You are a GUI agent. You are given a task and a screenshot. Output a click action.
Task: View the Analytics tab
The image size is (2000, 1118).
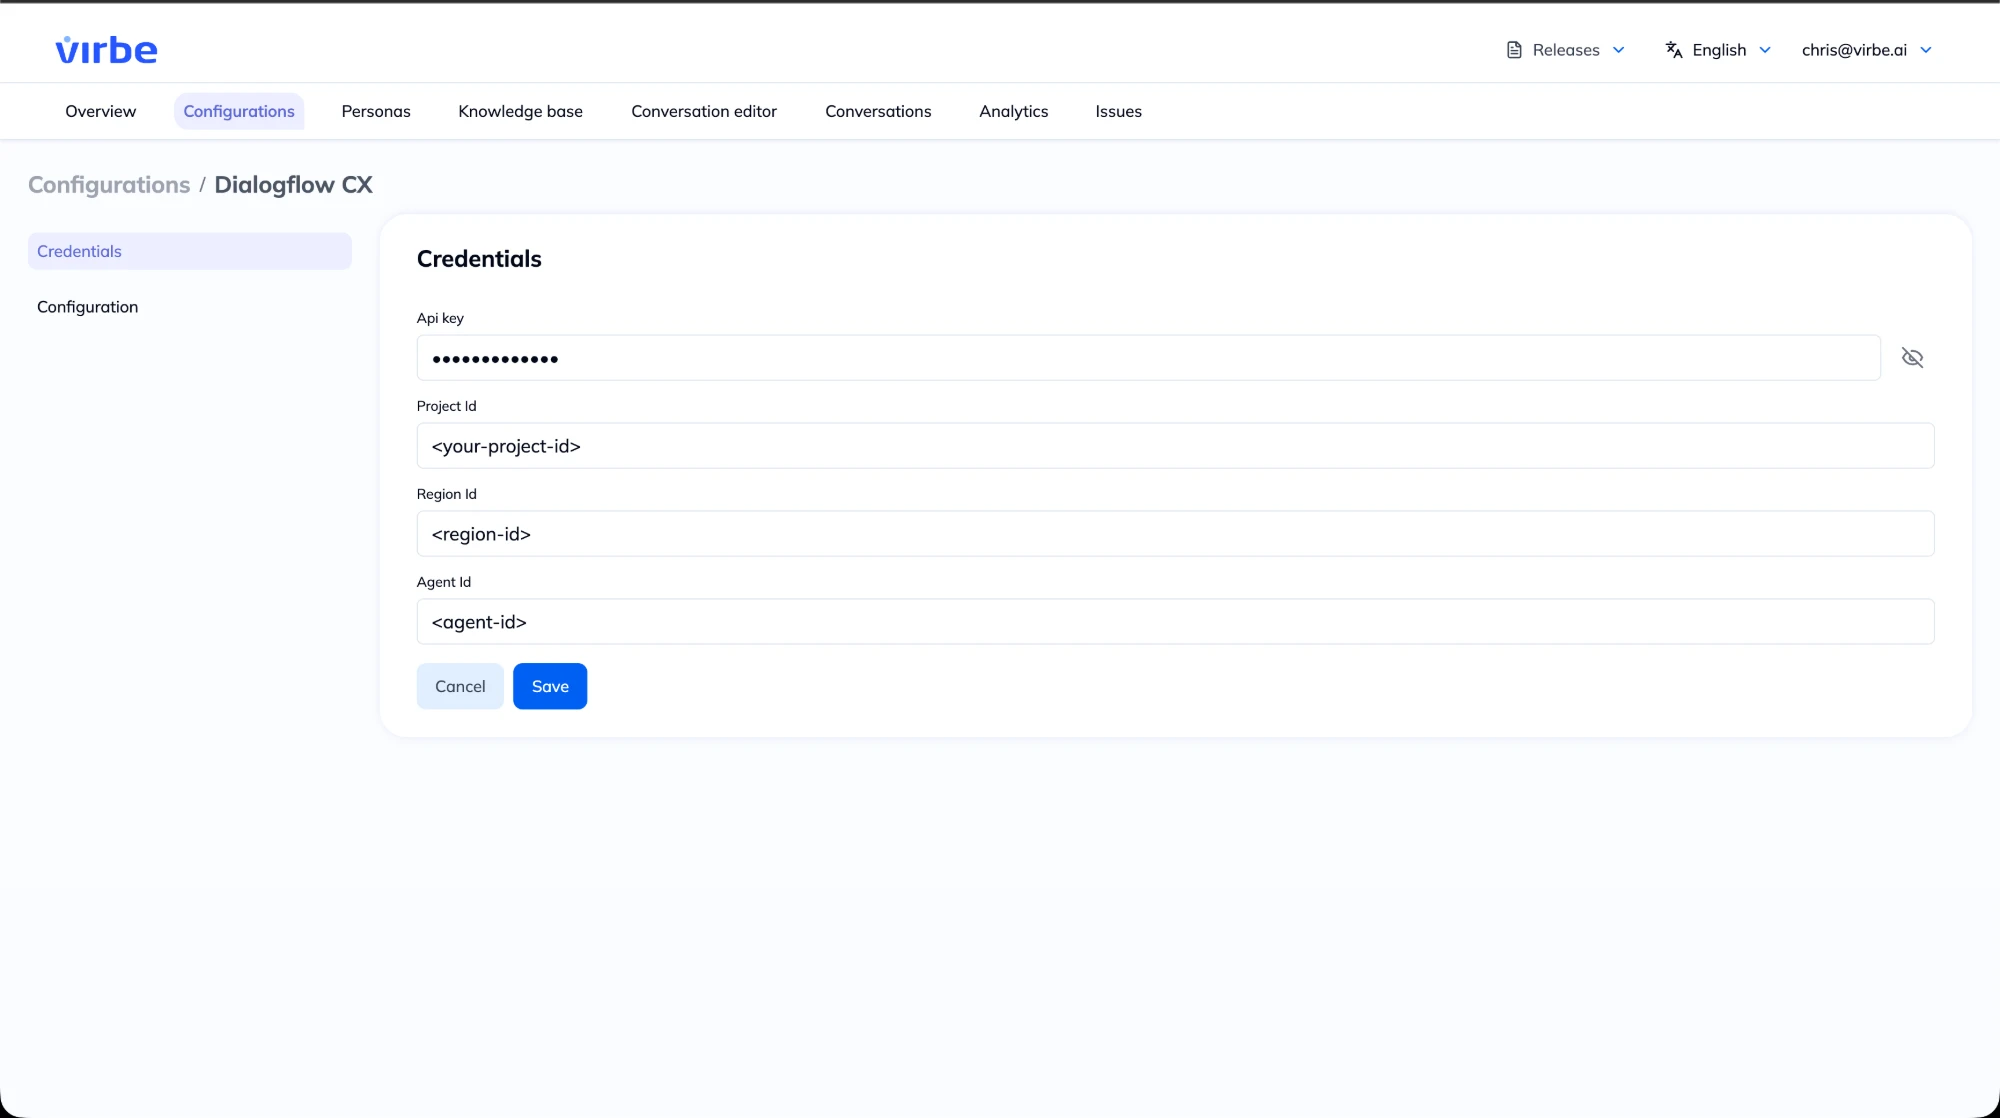(1014, 111)
